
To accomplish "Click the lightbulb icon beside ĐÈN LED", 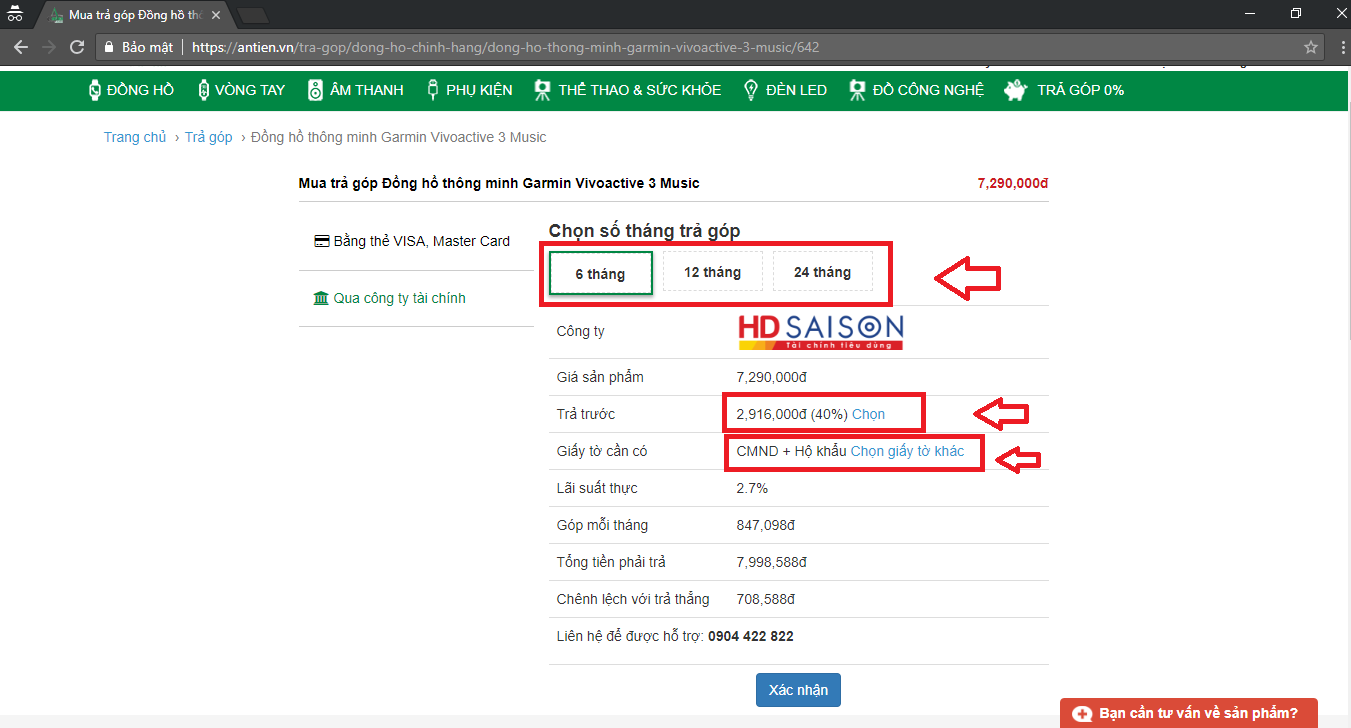I will [750, 90].
